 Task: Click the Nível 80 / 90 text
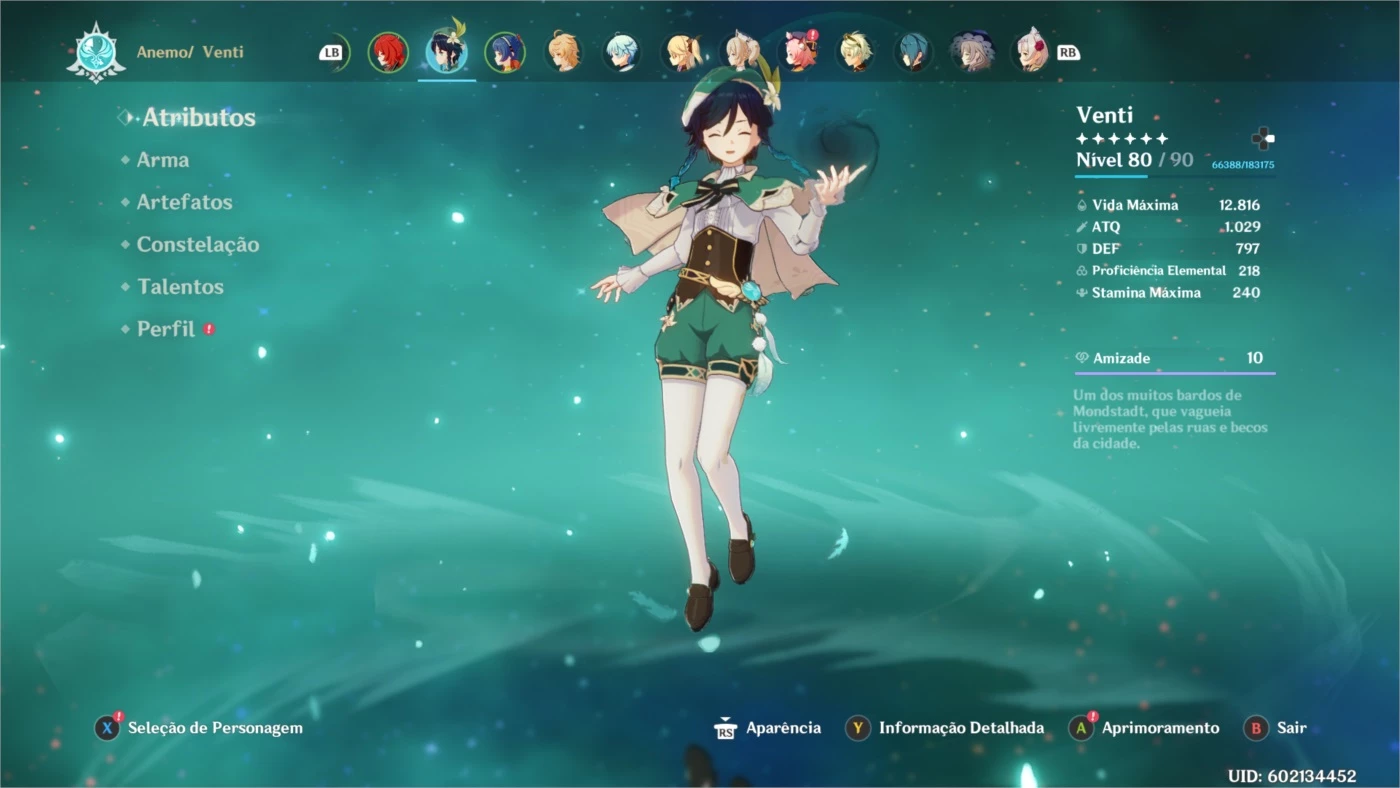1135,160
